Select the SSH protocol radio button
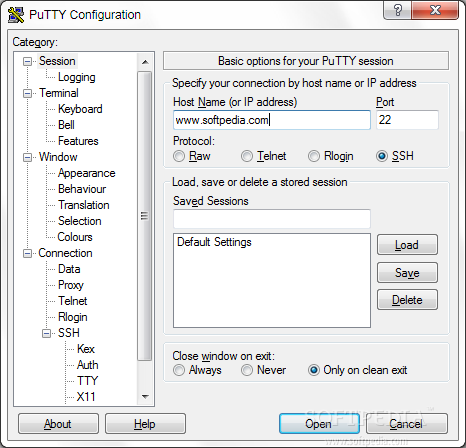The width and height of the screenshot is (466, 448). (382, 156)
